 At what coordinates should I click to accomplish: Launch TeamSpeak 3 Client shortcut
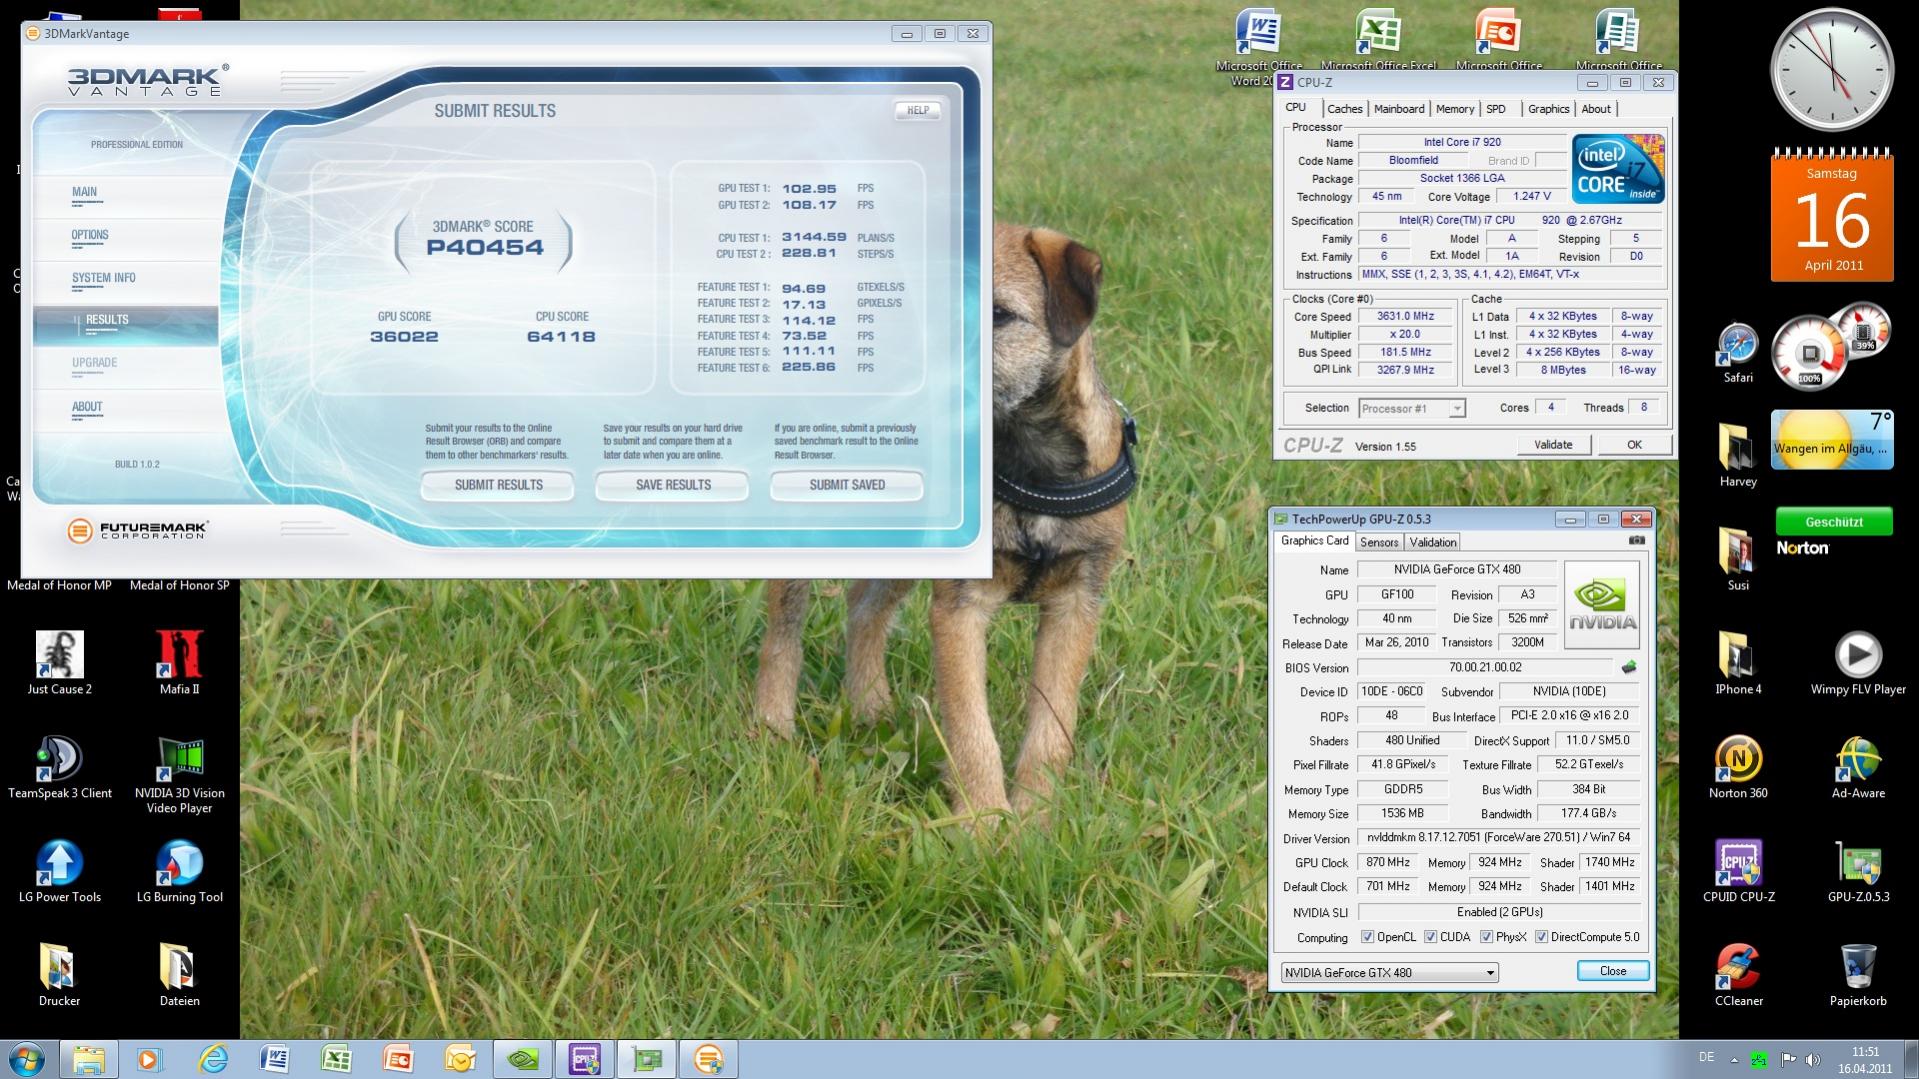point(59,761)
